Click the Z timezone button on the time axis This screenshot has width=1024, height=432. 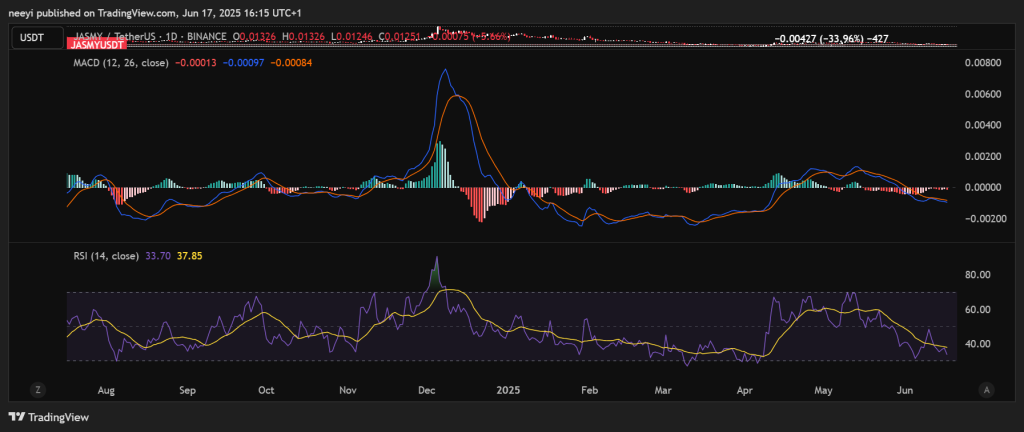click(36, 389)
